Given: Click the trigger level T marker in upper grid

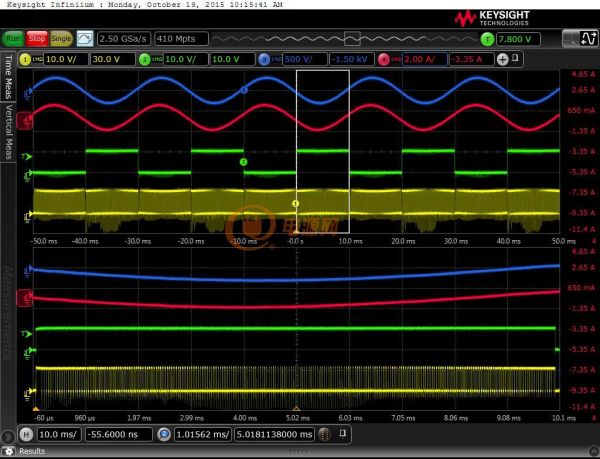Looking at the screenshot, I should pos(27,156).
